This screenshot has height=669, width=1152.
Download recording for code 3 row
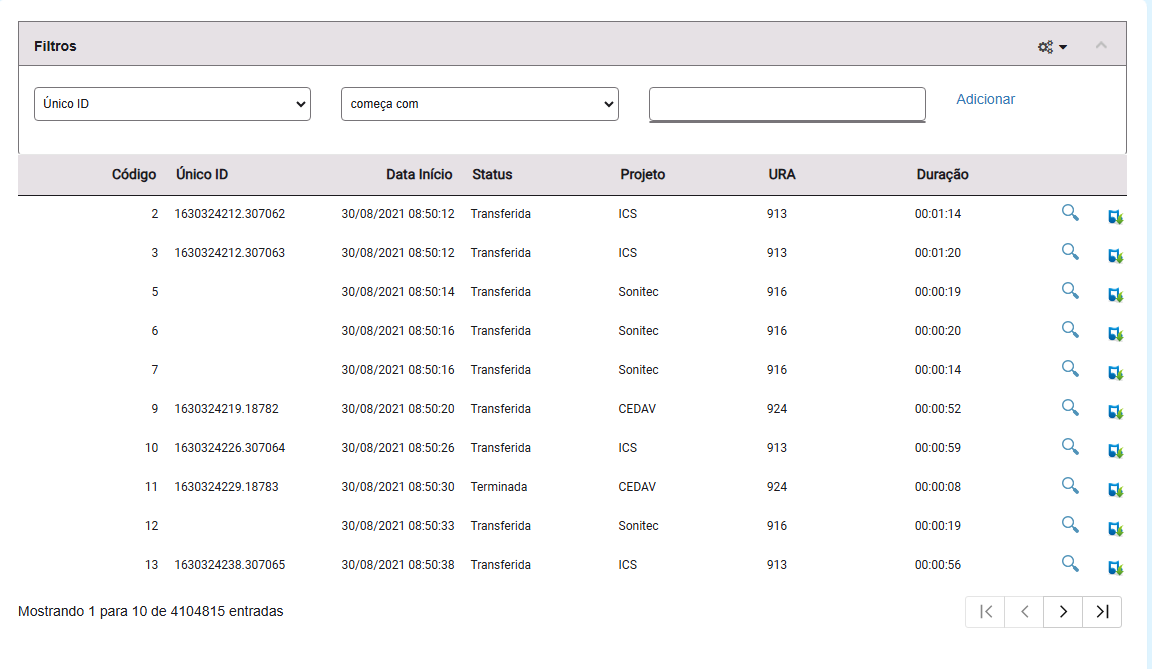(x=1115, y=256)
